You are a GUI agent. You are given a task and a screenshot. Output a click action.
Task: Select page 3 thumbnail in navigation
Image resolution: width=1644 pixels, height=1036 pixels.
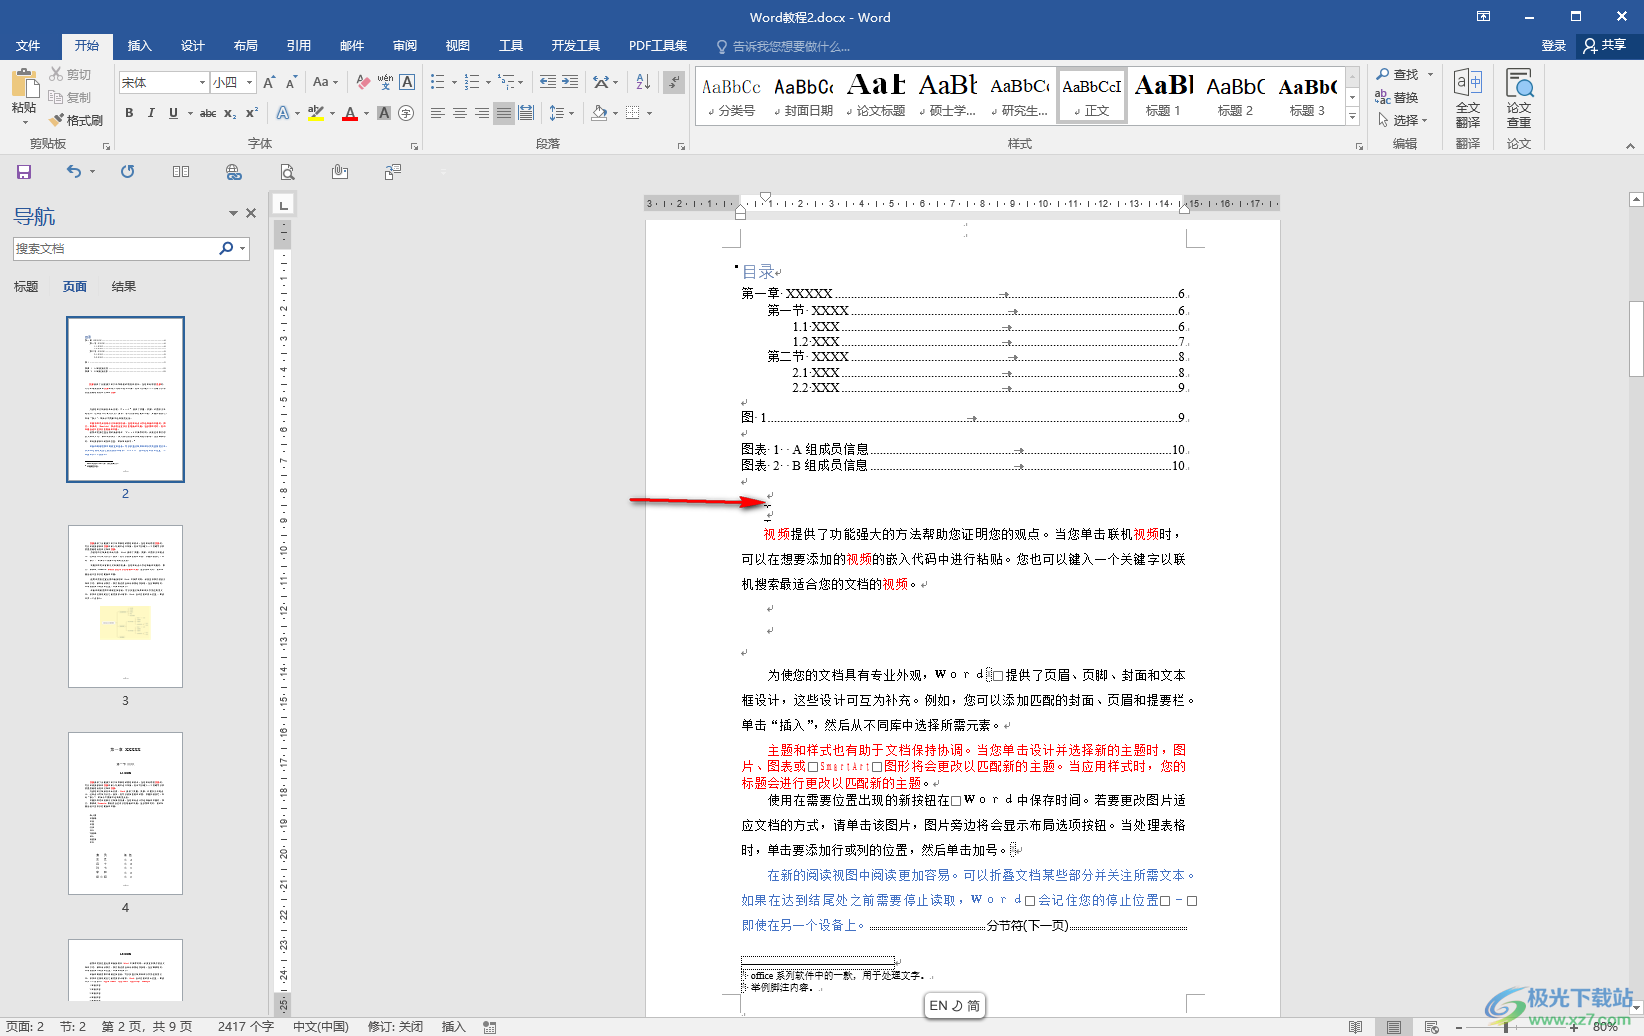(x=125, y=606)
